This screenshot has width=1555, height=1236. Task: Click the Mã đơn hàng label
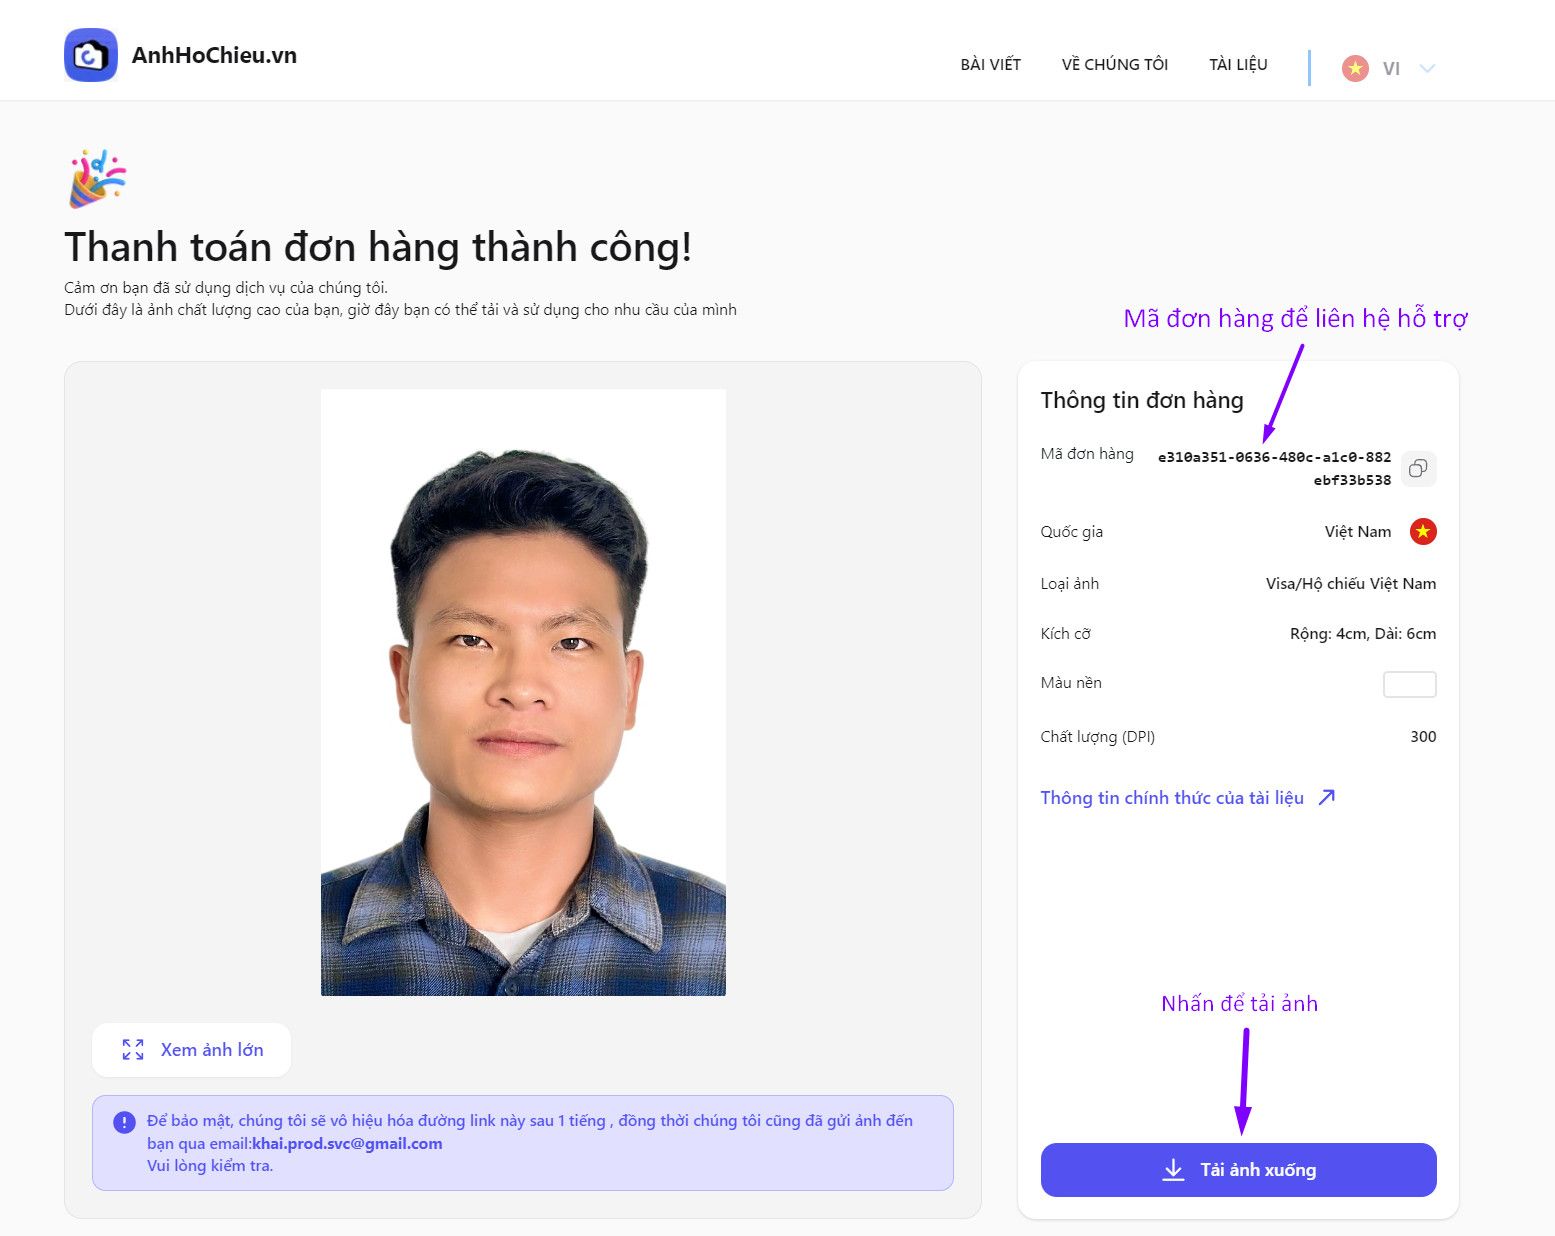[1086, 454]
